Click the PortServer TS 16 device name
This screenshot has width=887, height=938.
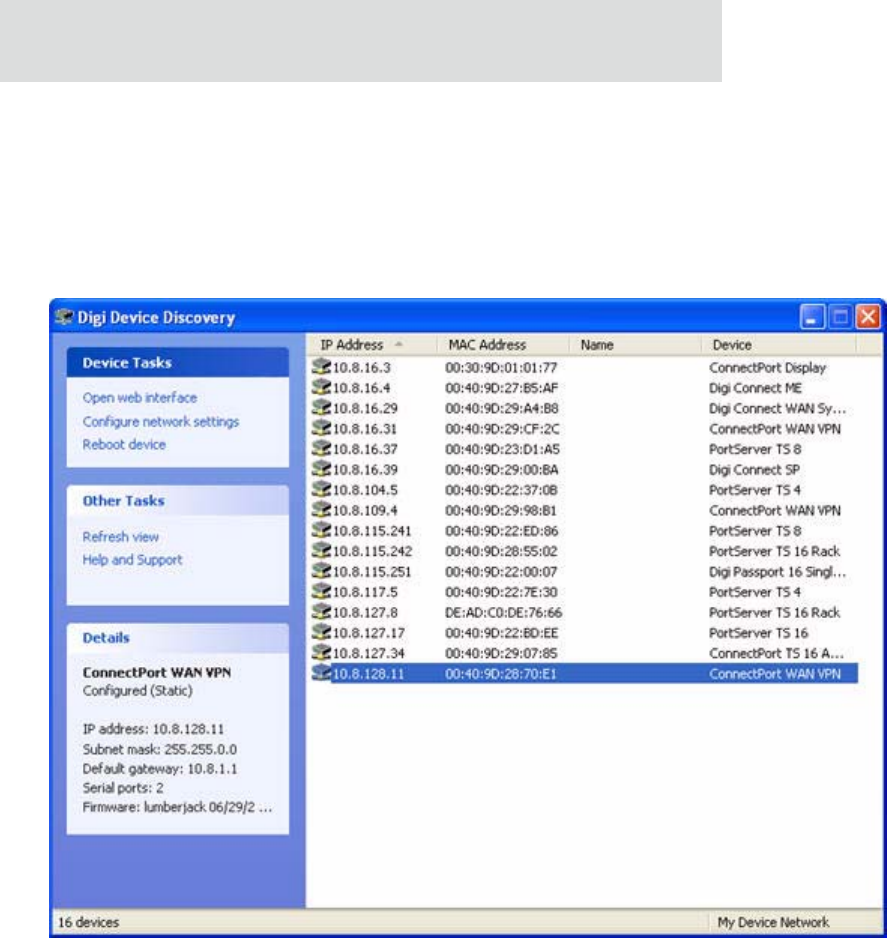pyautogui.click(x=758, y=633)
